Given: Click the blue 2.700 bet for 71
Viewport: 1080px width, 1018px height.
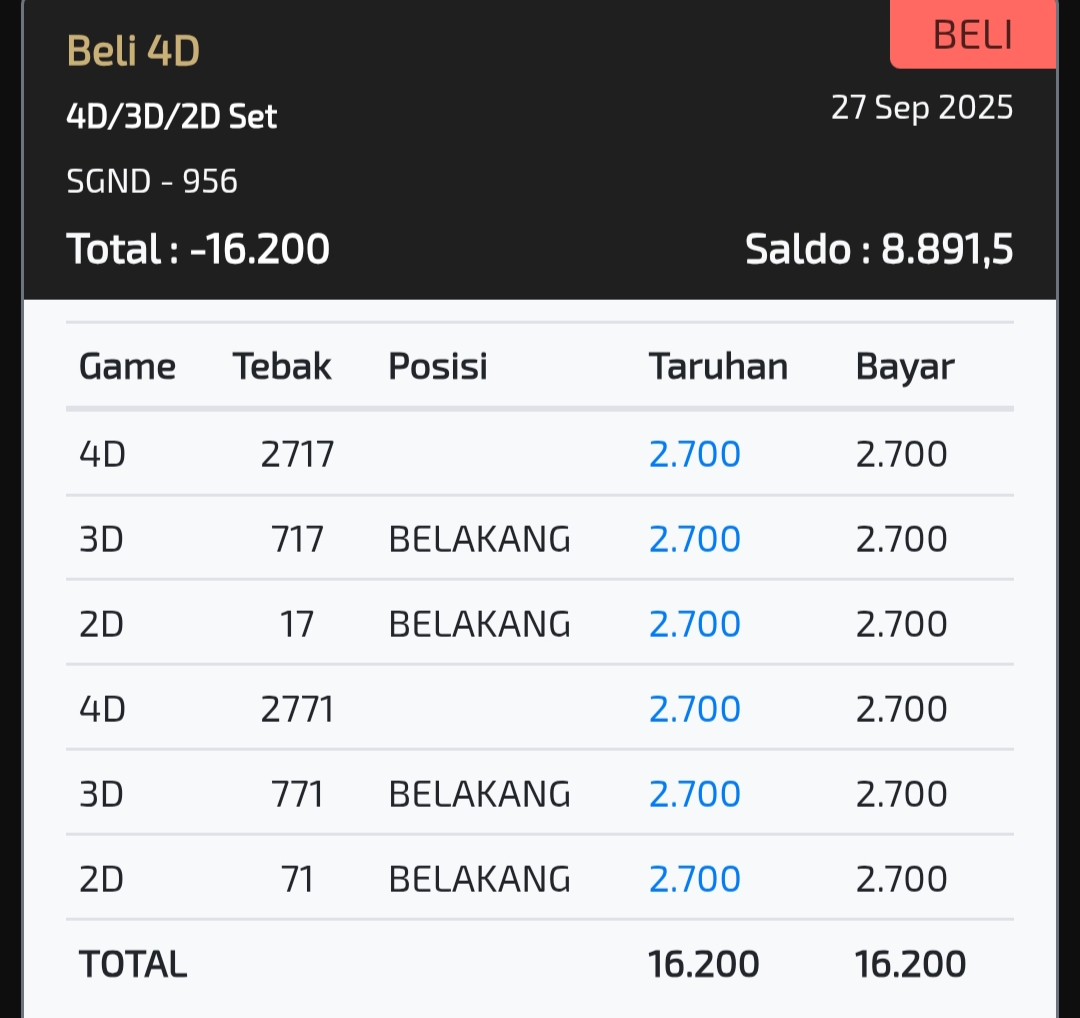Looking at the screenshot, I should [695, 879].
